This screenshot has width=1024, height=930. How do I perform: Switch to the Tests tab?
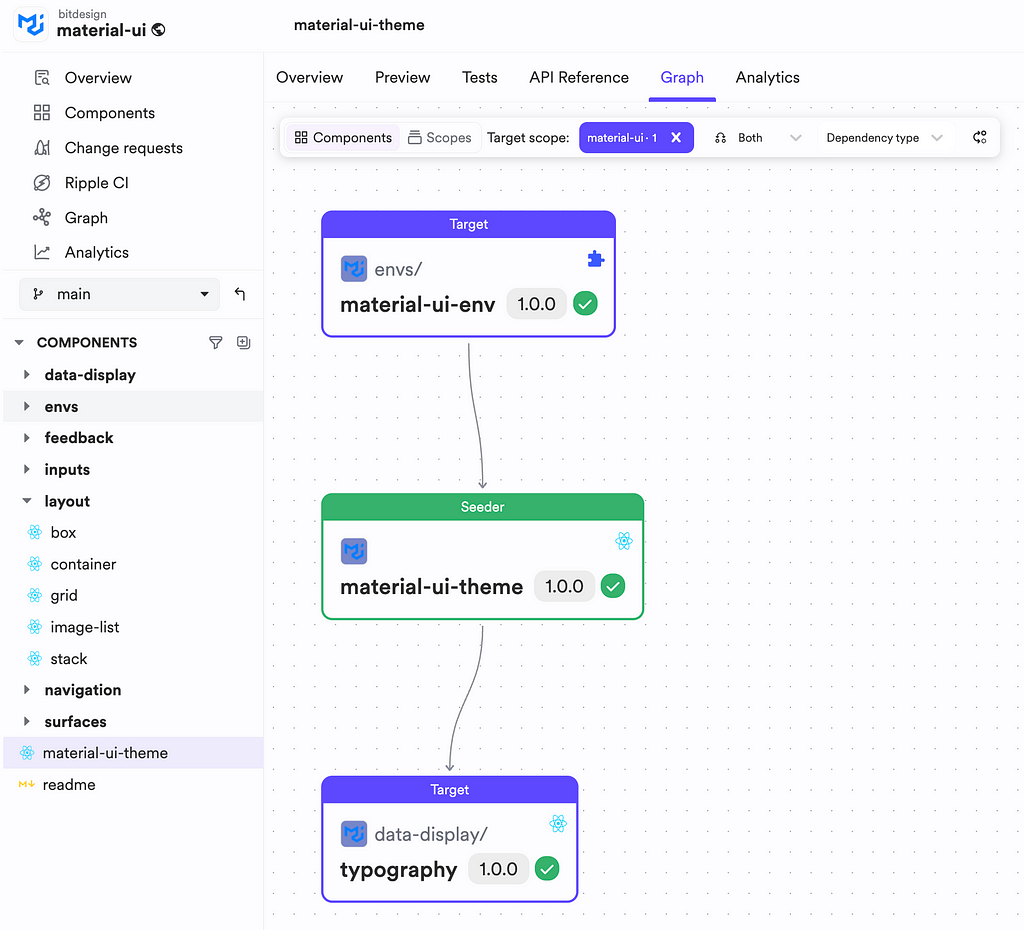(479, 78)
